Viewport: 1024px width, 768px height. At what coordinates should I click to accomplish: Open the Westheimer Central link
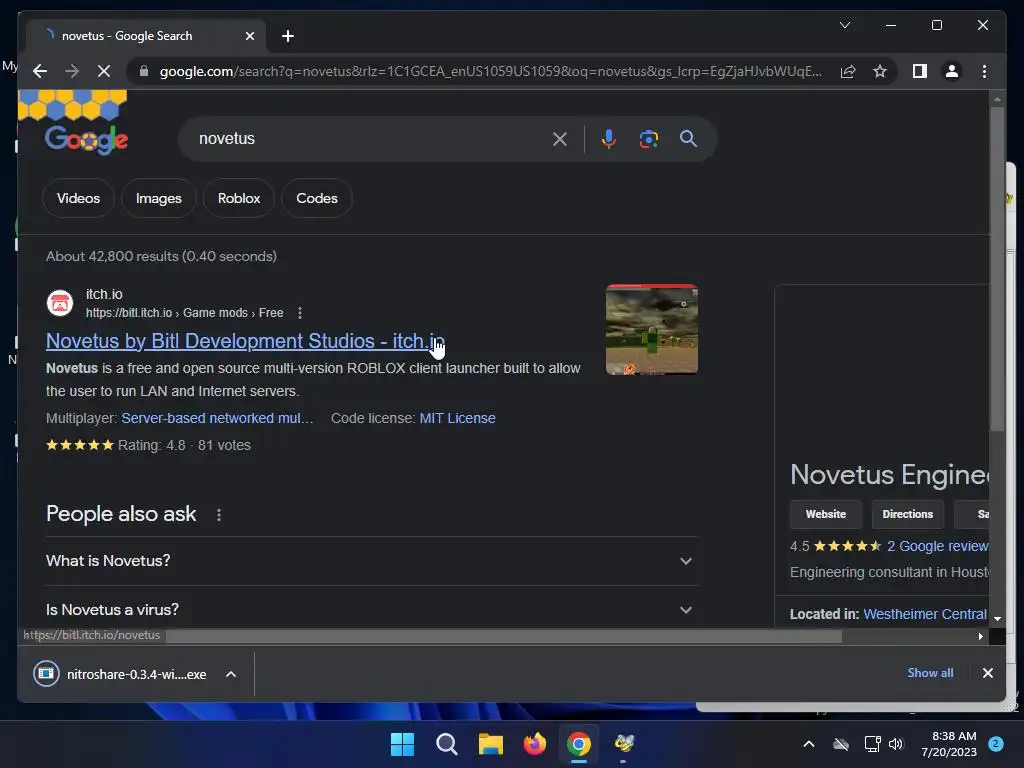click(925, 614)
